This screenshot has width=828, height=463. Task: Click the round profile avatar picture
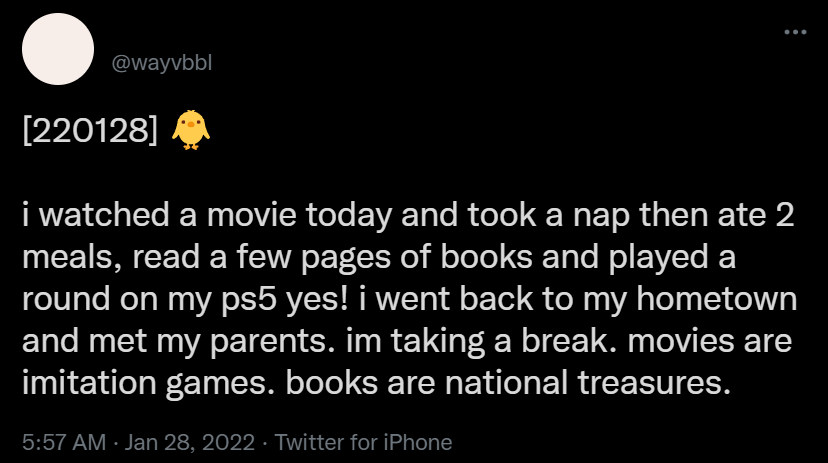tap(58, 49)
